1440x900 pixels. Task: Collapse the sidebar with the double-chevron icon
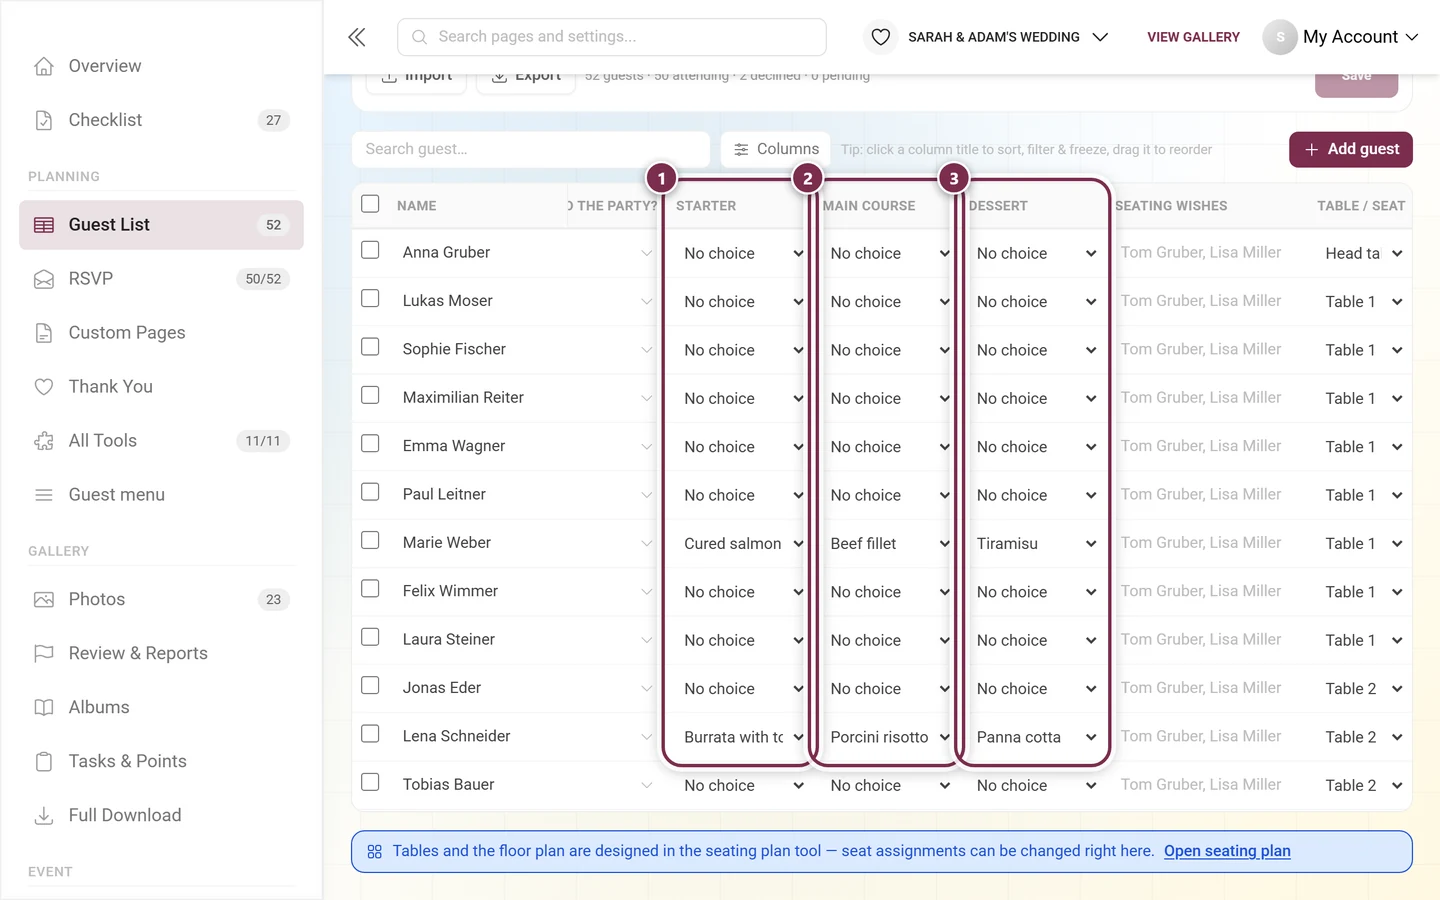[357, 37]
